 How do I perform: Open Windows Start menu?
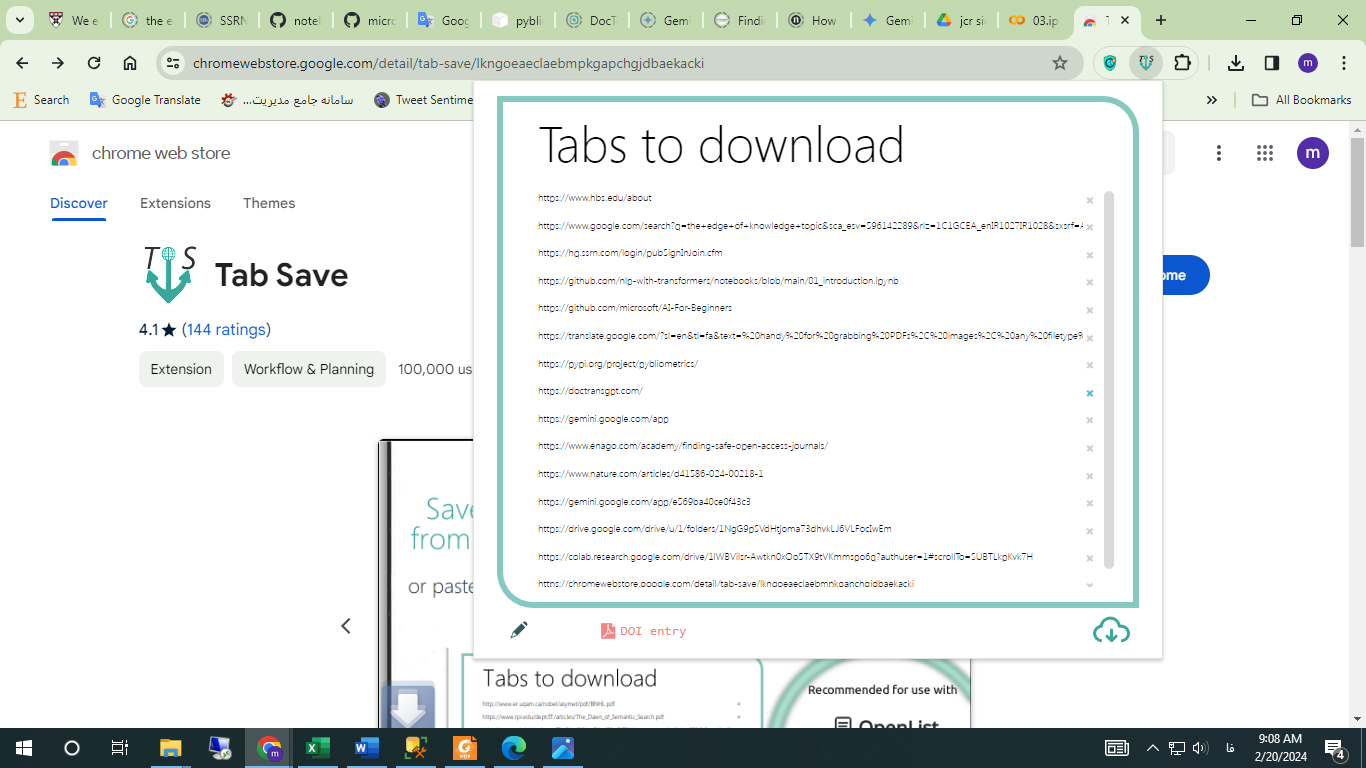(x=24, y=748)
